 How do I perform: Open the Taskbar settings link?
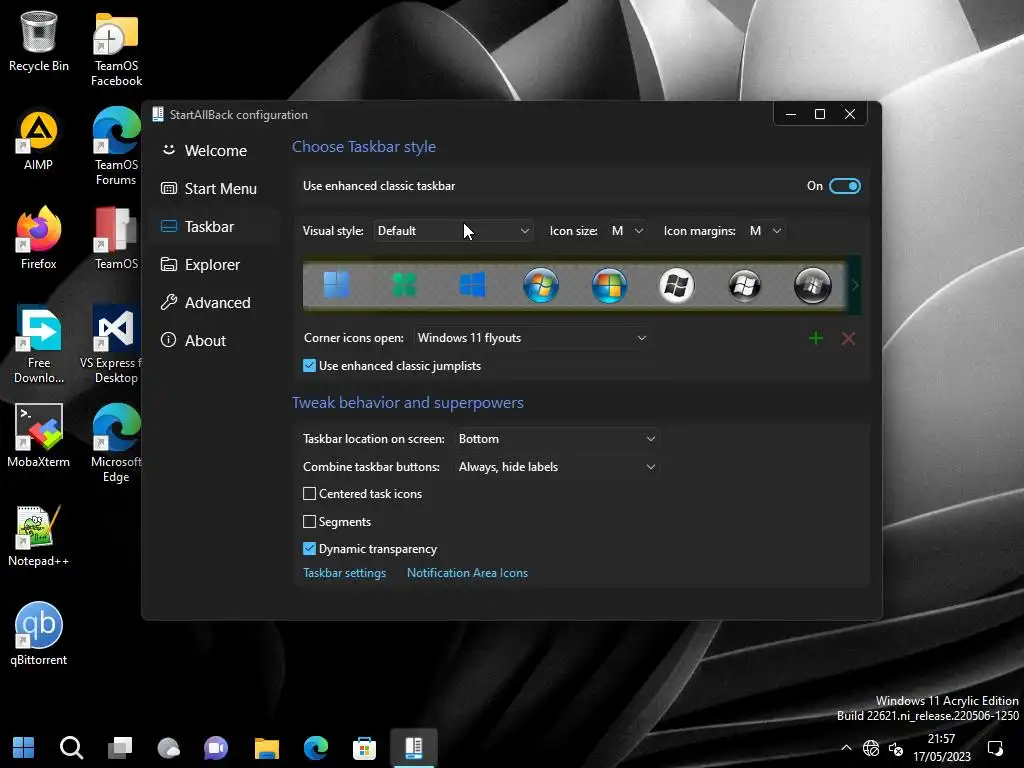344,573
